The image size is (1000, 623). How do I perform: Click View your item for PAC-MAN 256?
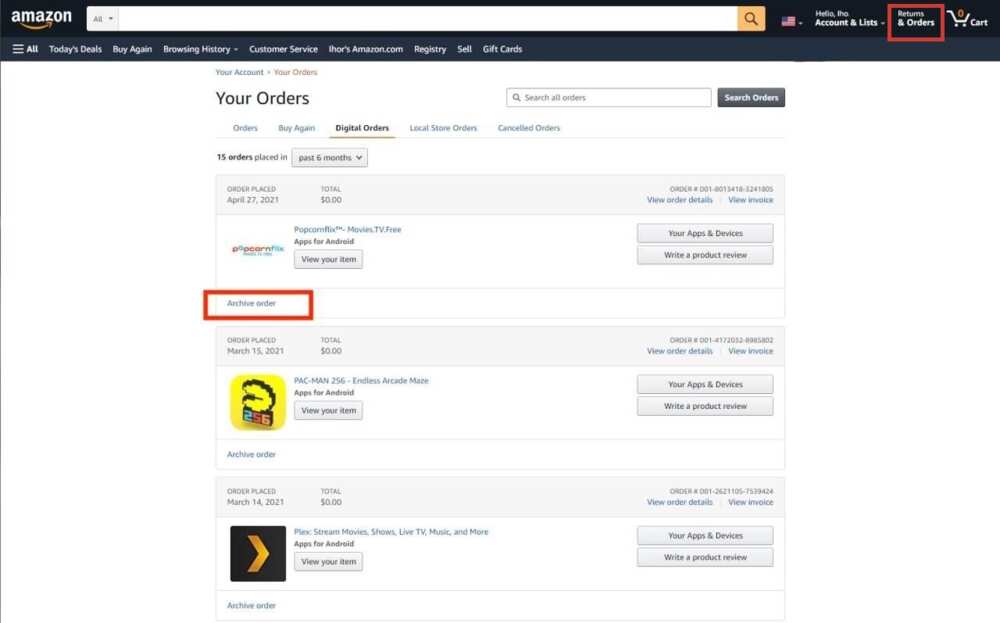[328, 411]
